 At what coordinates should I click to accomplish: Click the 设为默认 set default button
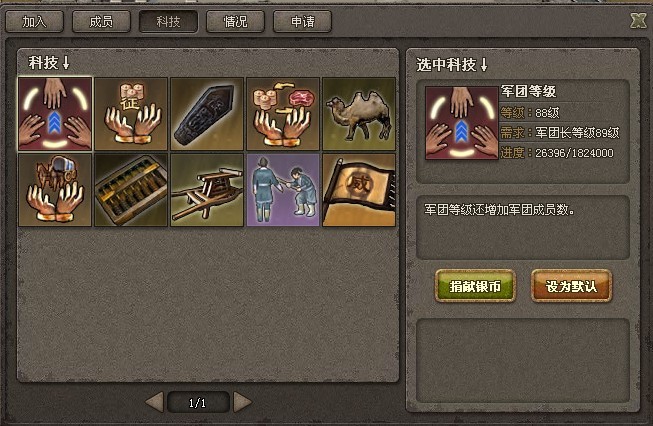pos(571,286)
